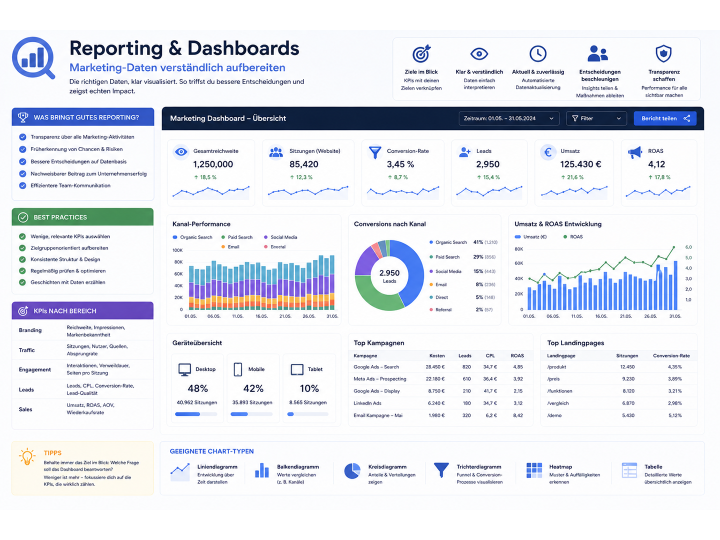Click the Tablet device icon

pos(297,369)
